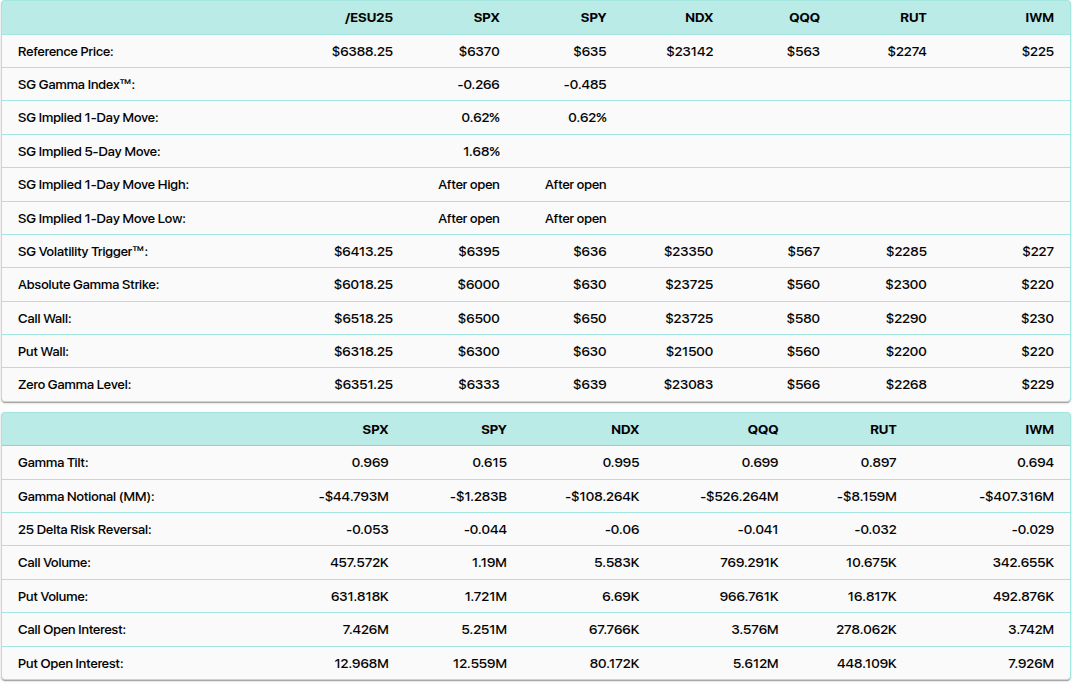Screen dimensions: 1072x685
Task: Select the NDX reference price $23142
Action: [690, 51]
